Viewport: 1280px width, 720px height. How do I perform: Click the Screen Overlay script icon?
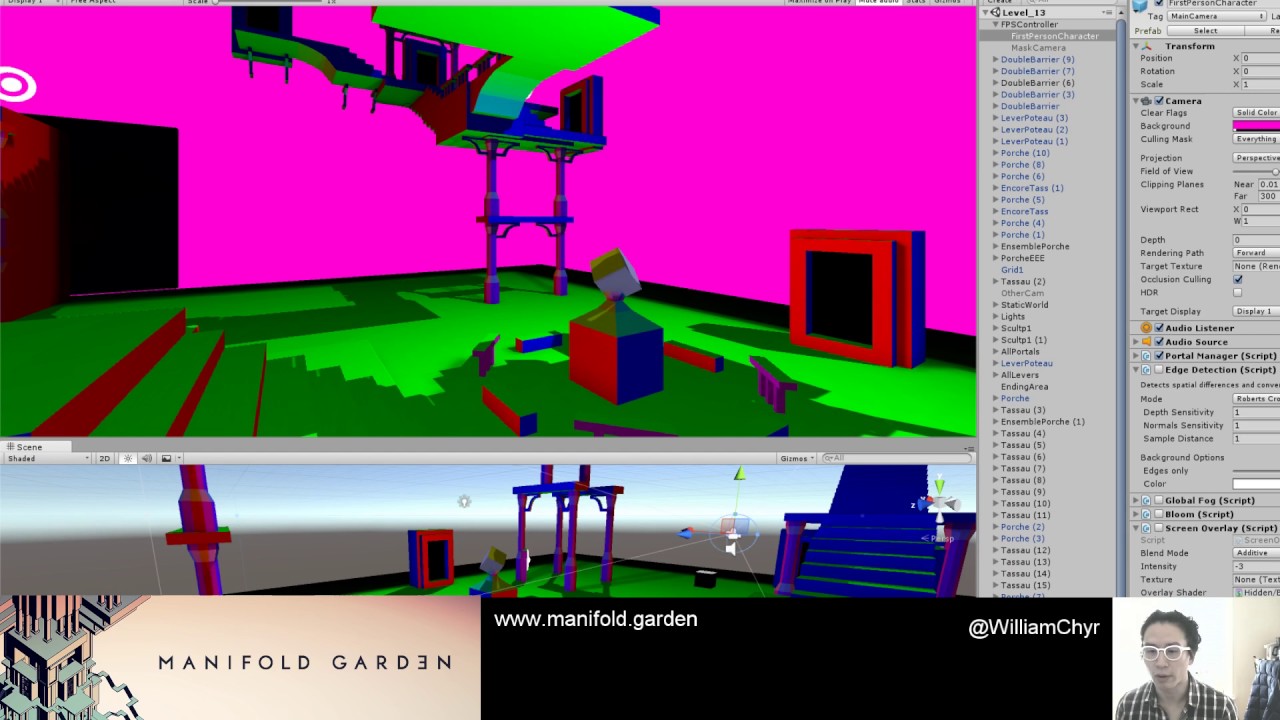1146,528
